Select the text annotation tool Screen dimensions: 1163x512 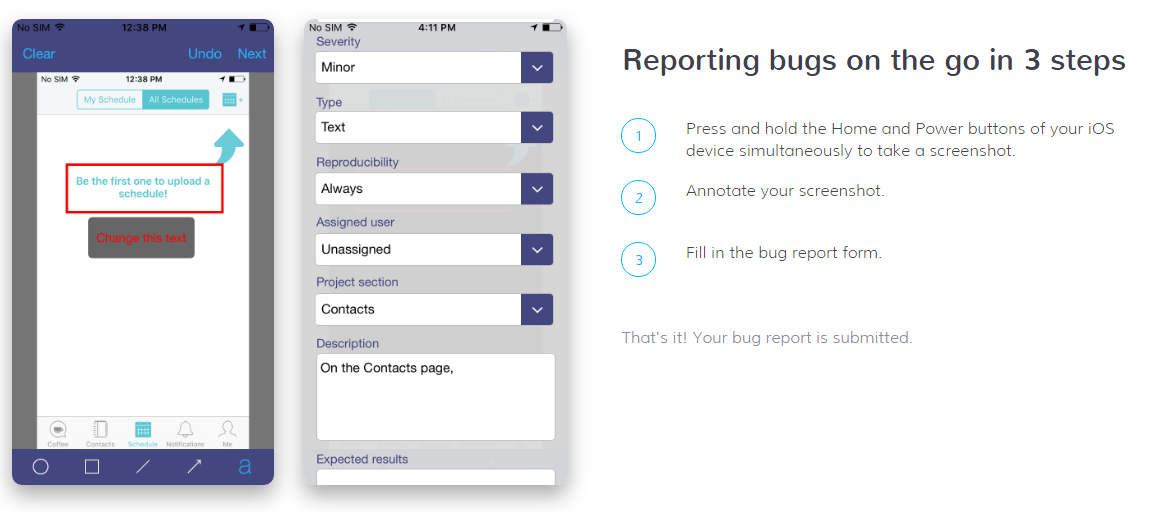point(245,466)
